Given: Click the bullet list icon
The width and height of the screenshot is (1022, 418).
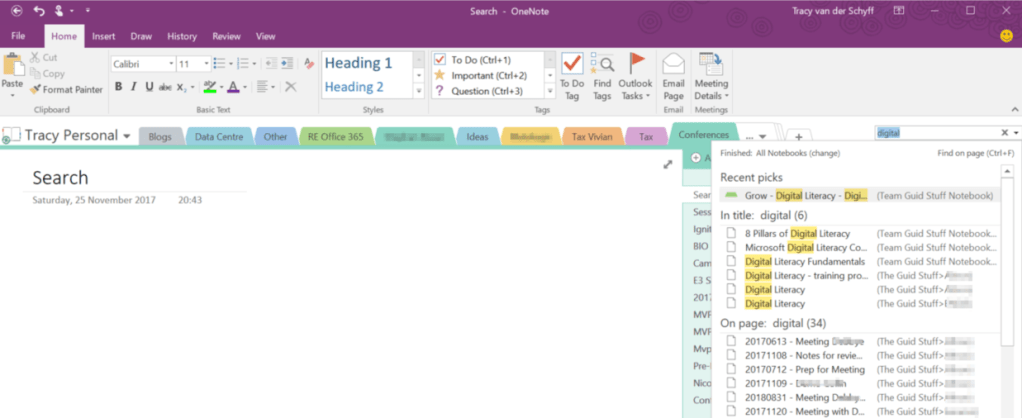Looking at the screenshot, I should pyautogui.click(x=219, y=63).
